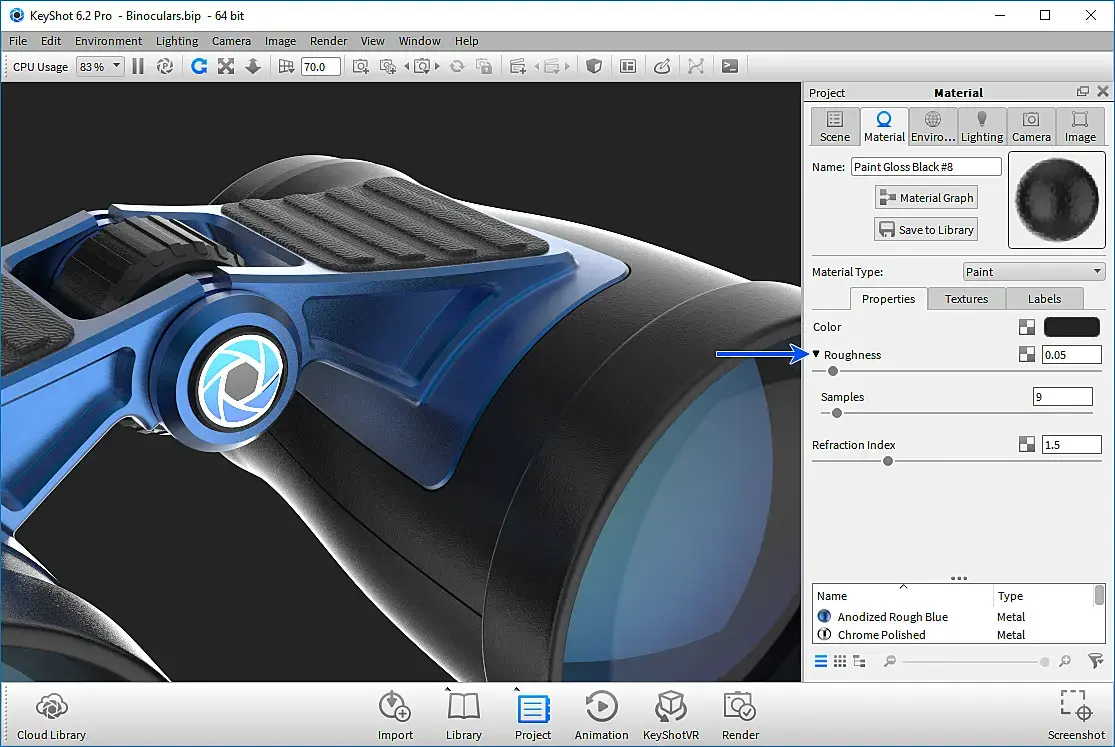Toggle the Color texture checker button
Image resolution: width=1115 pixels, height=747 pixels.
coord(1027,327)
